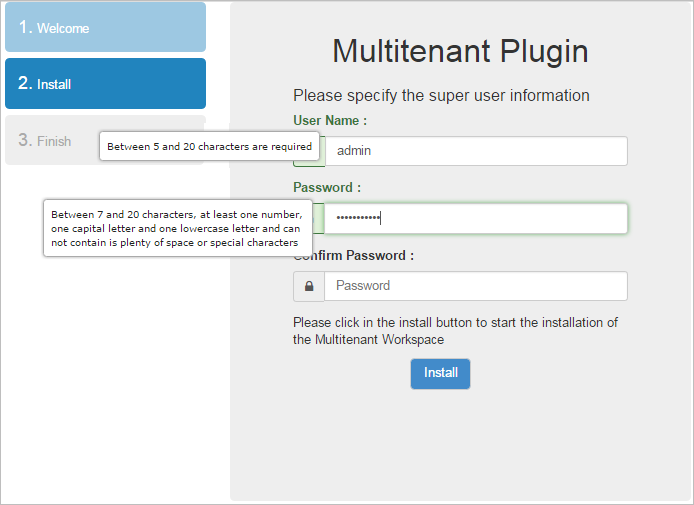Click the number 1 of the Welcome step

click(25, 27)
